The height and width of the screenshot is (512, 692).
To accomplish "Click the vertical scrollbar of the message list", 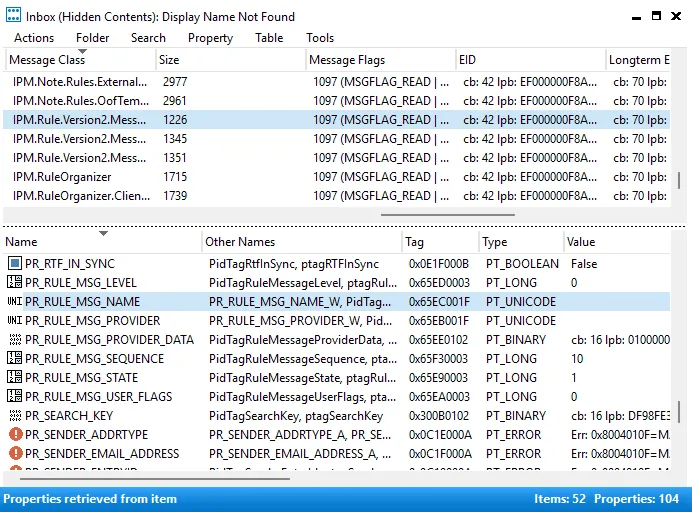I will (679, 180).
